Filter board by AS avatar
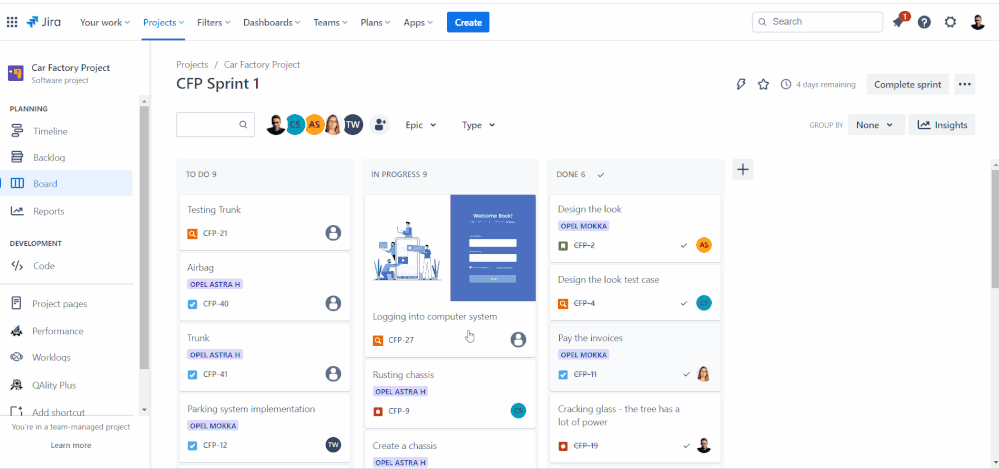The height and width of the screenshot is (469, 999). point(314,125)
